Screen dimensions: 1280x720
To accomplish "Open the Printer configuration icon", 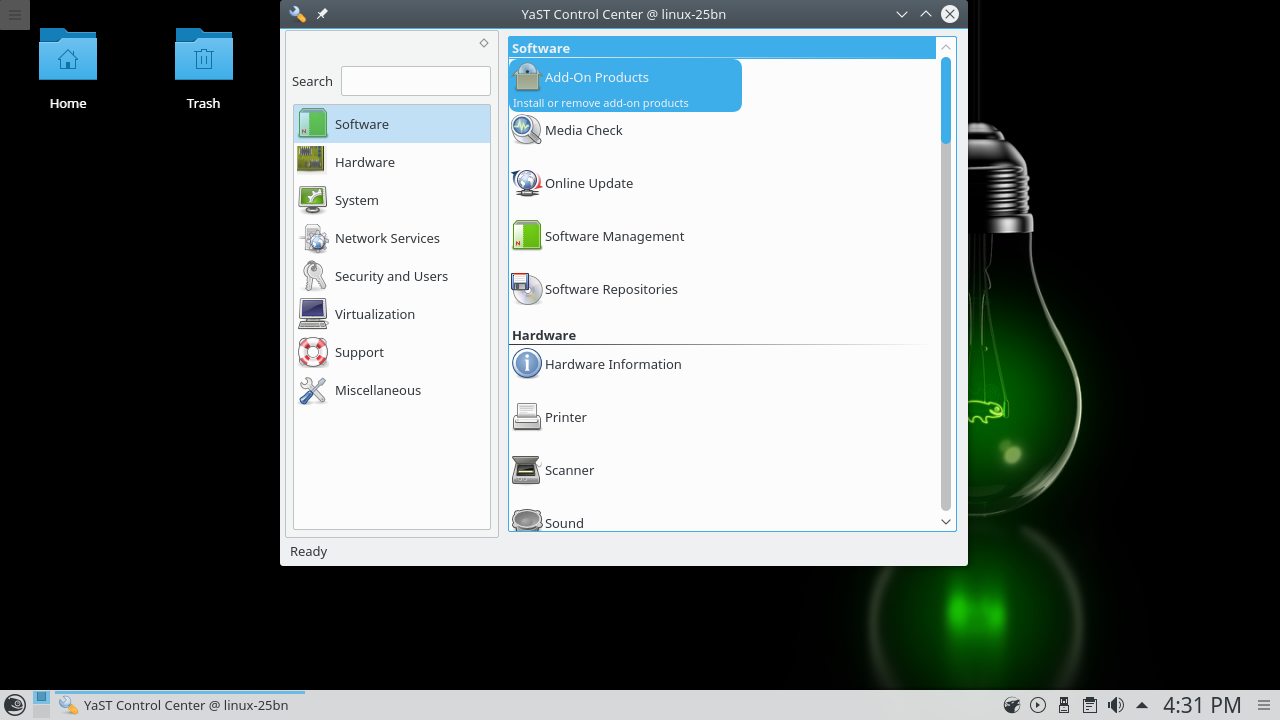I will (x=565, y=417).
